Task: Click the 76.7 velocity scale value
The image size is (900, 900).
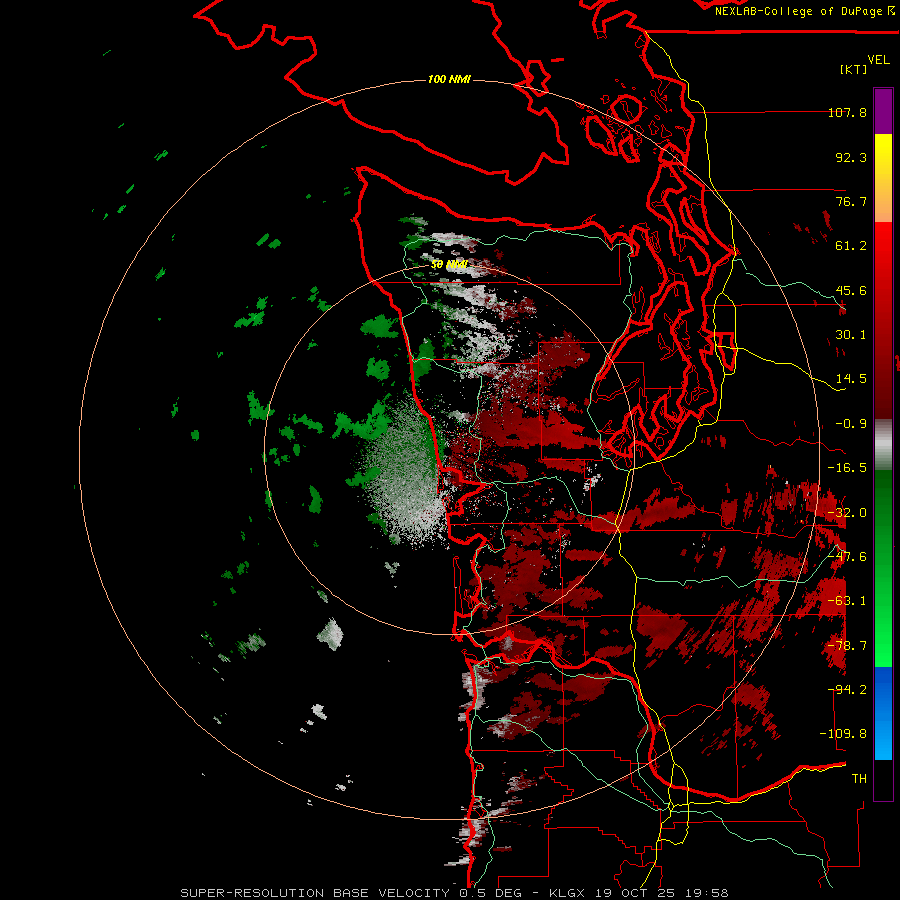Action: pos(851,201)
